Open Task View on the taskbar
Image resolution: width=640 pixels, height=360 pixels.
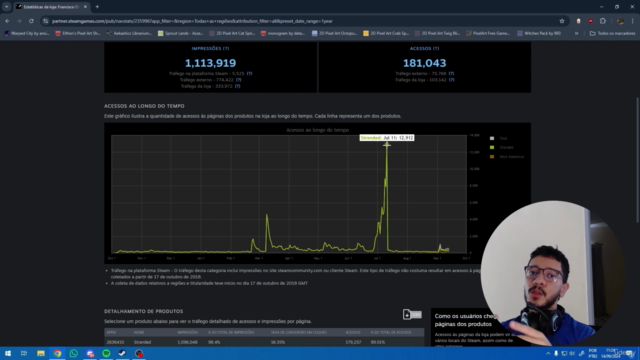tap(24, 353)
